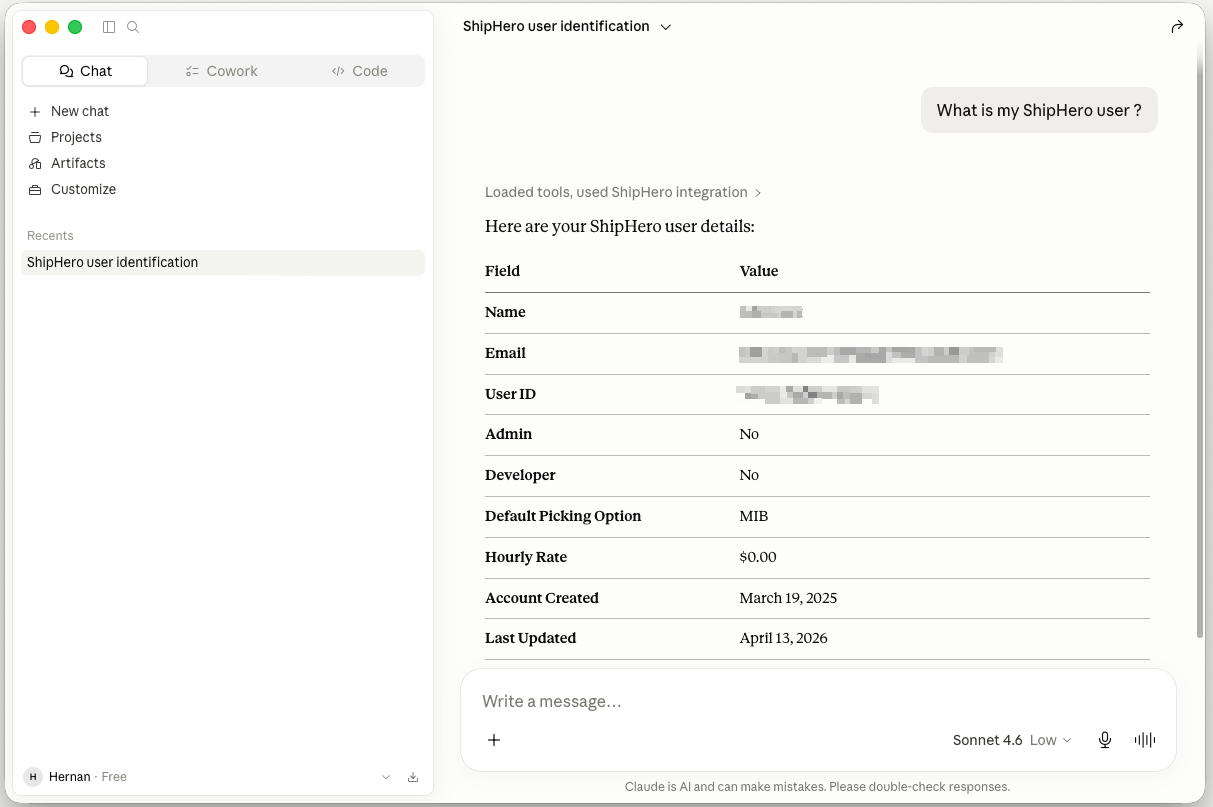Click the Default Picking Option value MIB
Viewport: 1213px width, 807px height.
click(x=754, y=516)
